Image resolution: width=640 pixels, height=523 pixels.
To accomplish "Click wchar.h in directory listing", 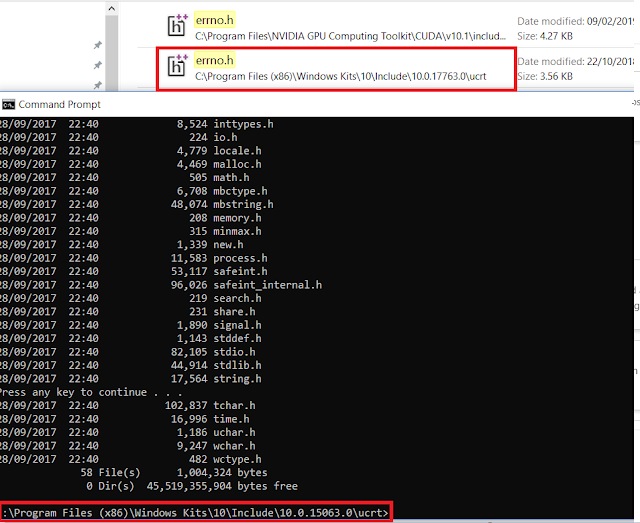I will click(234, 446).
